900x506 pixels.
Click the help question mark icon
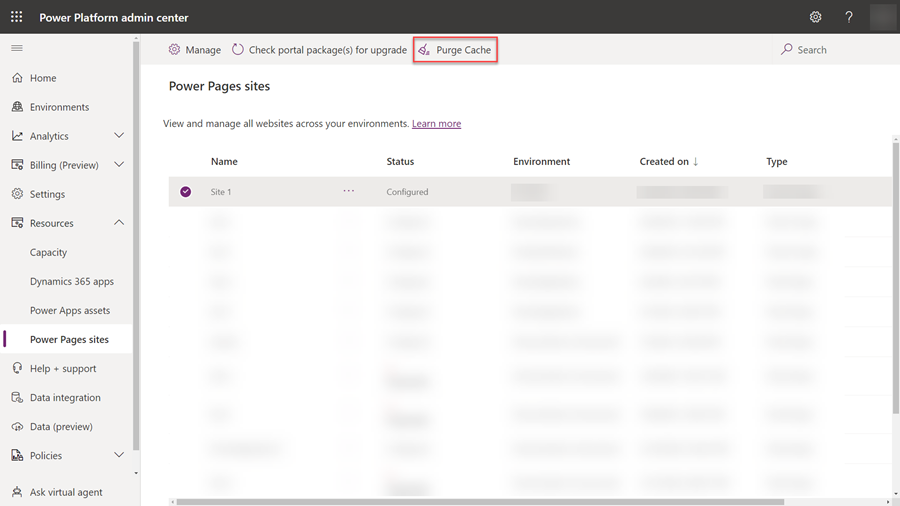[x=849, y=17]
